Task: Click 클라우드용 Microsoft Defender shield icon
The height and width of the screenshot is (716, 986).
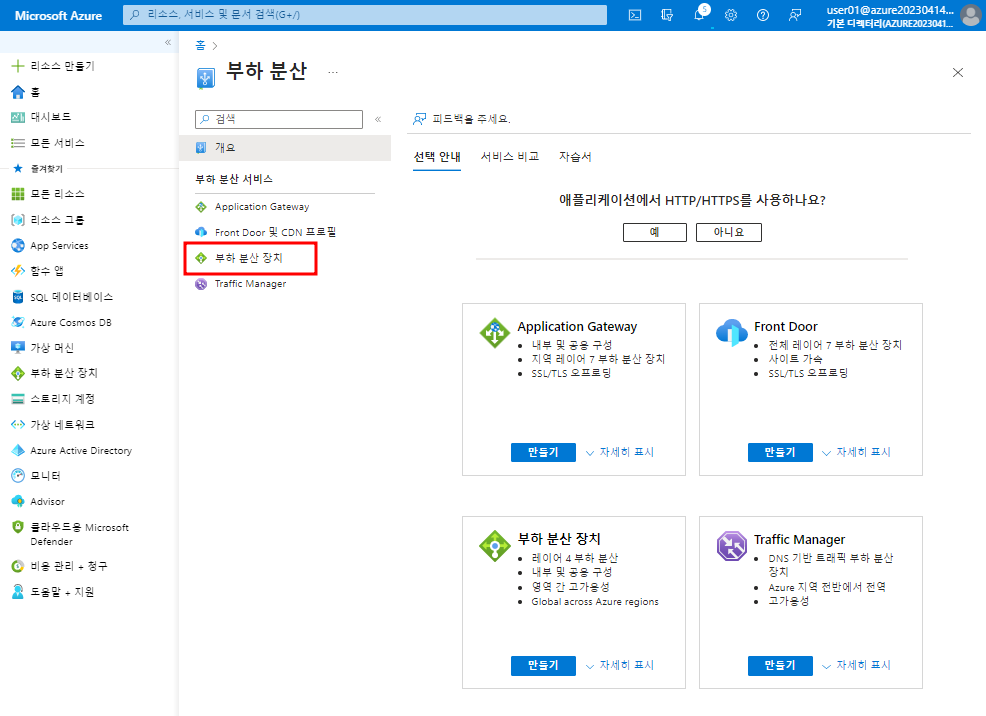Action: [18, 527]
